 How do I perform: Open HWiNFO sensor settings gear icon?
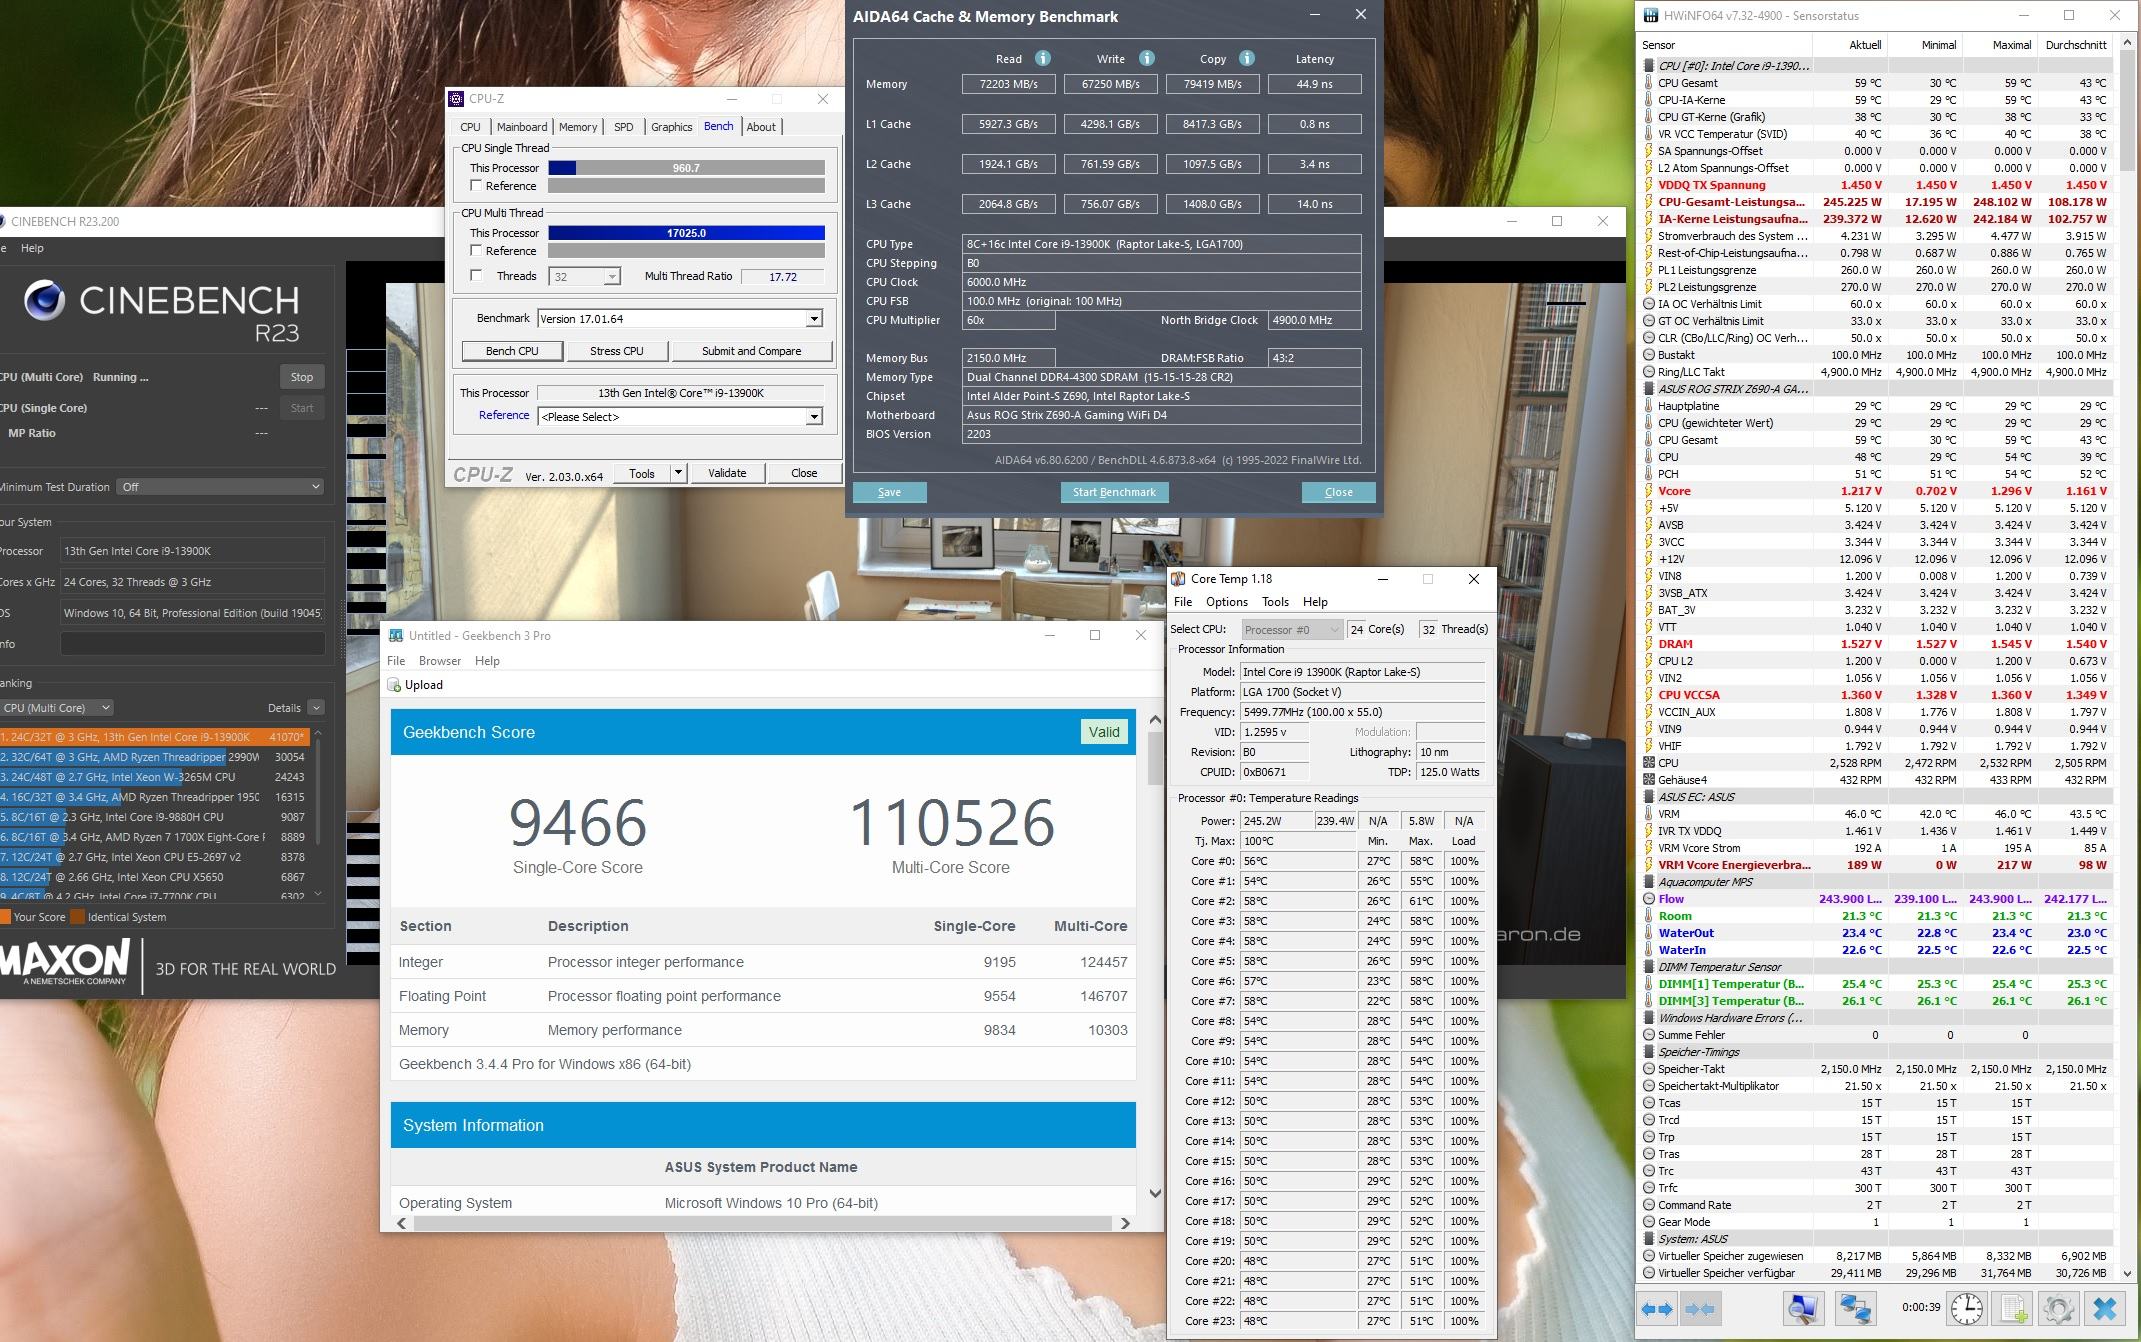pyautogui.click(x=2058, y=1308)
